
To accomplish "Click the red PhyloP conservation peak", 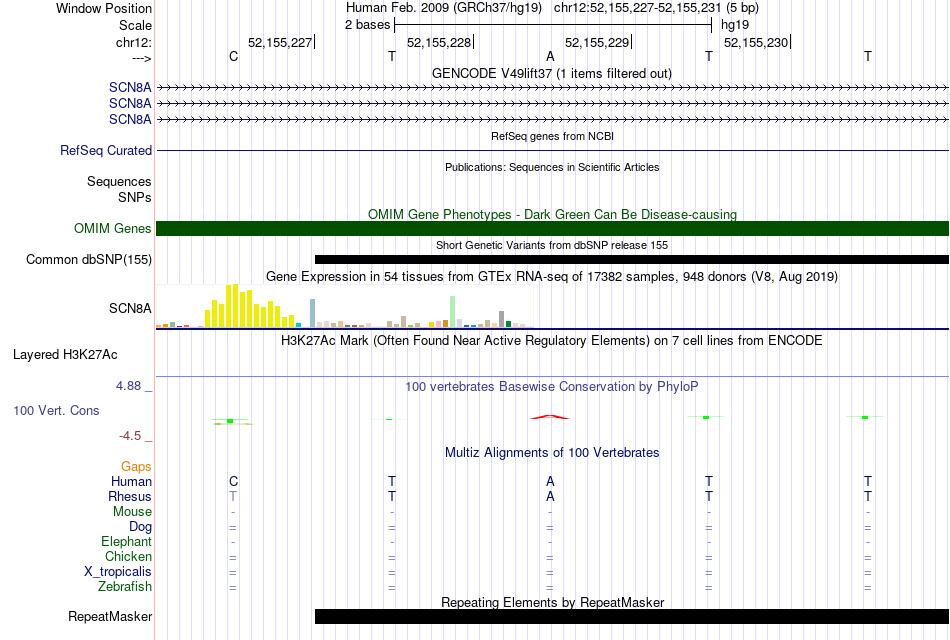I will 550,417.
